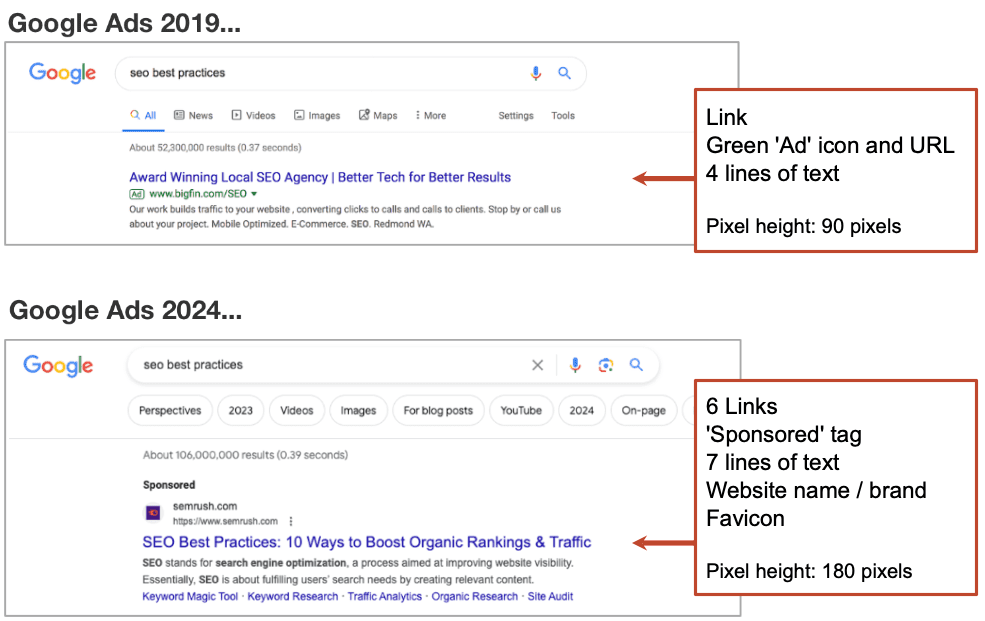
Task: Click the semrush.com favicon
Action: 153,513
